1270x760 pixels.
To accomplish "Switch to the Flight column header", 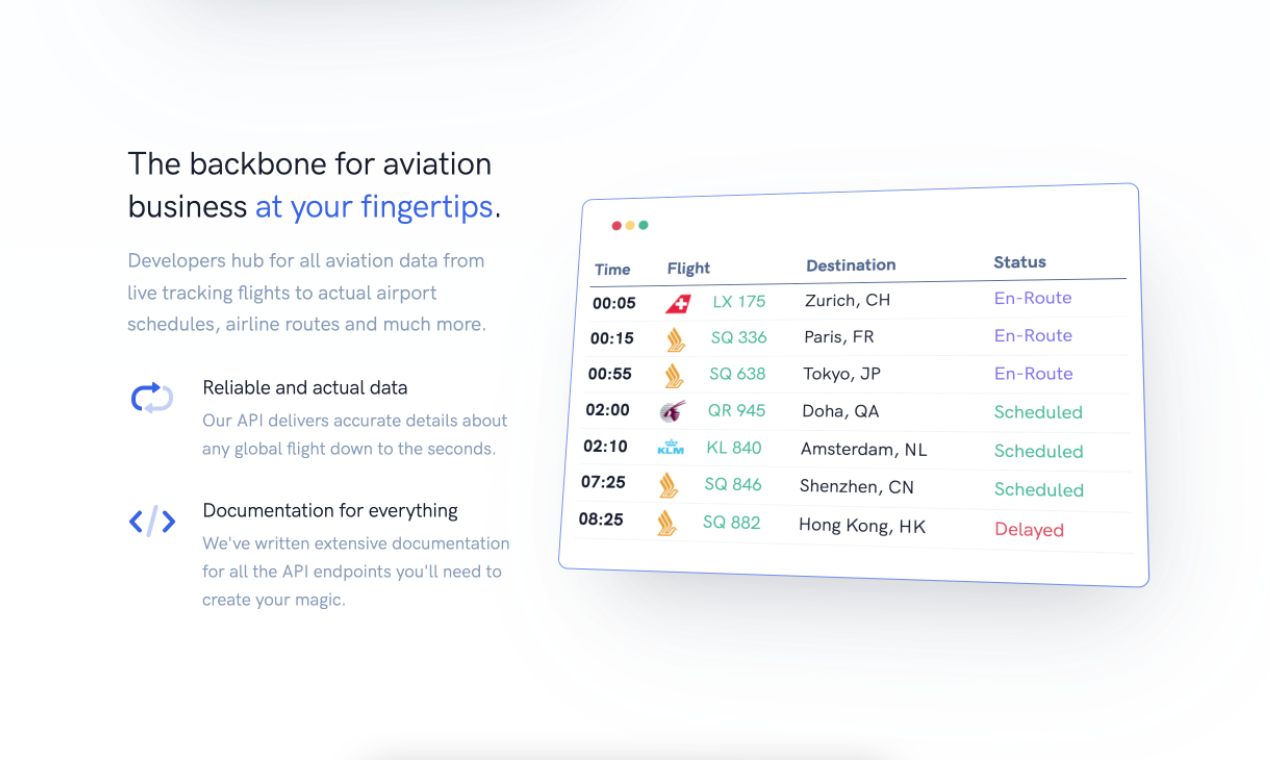I will coord(688,268).
